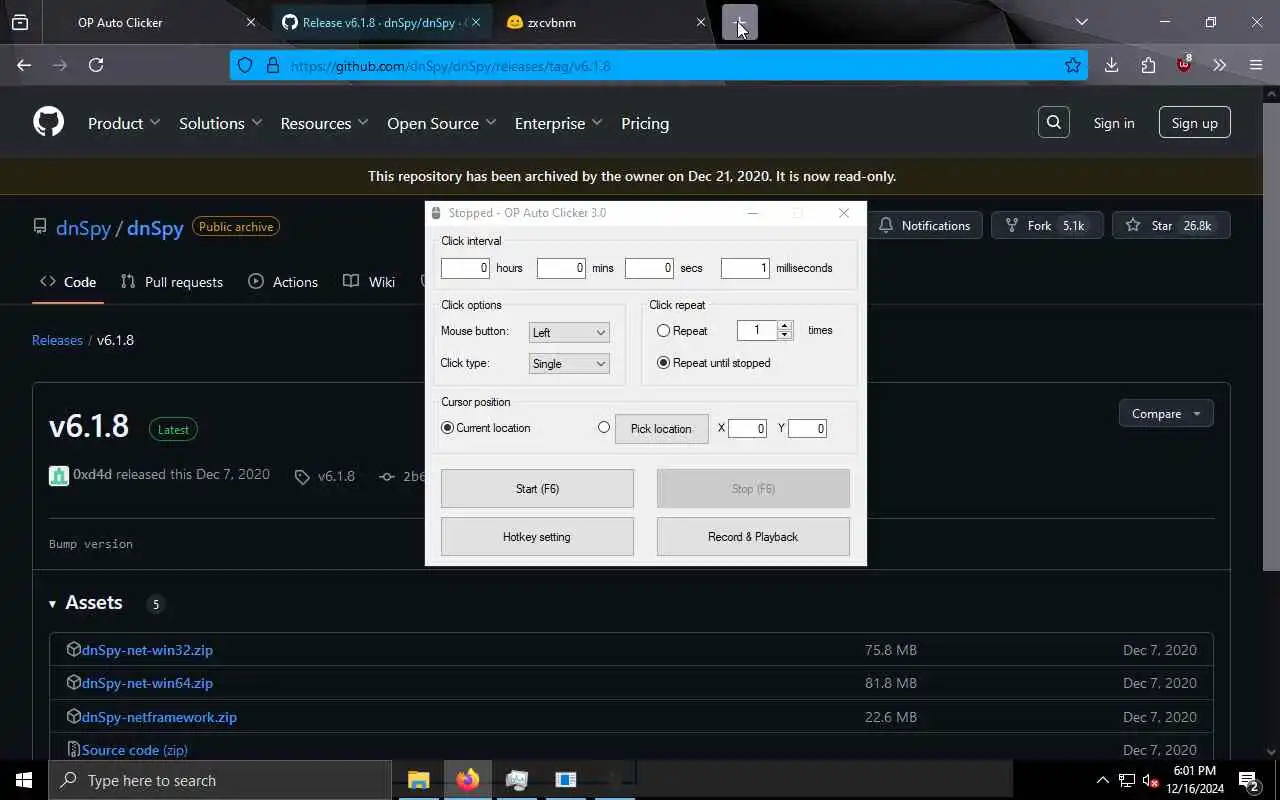The width and height of the screenshot is (1280, 800).
Task: Open the Firefox downloads icon
Action: pos(1111,65)
